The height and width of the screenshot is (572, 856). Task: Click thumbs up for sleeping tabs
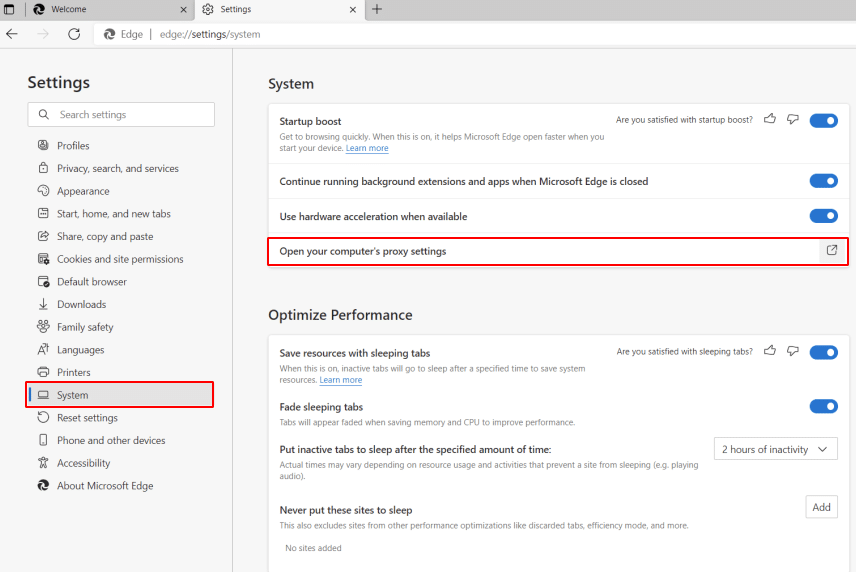click(x=770, y=351)
